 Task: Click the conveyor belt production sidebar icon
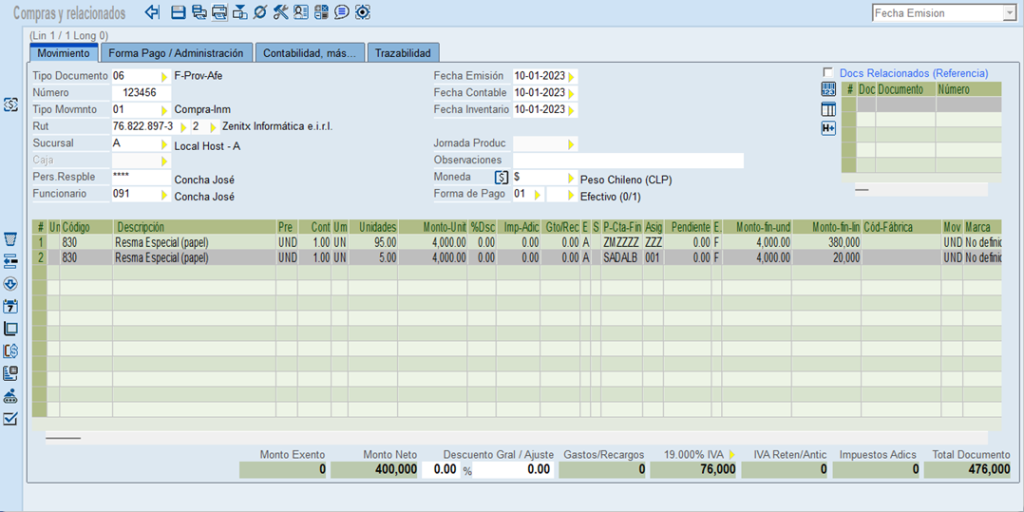point(10,396)
